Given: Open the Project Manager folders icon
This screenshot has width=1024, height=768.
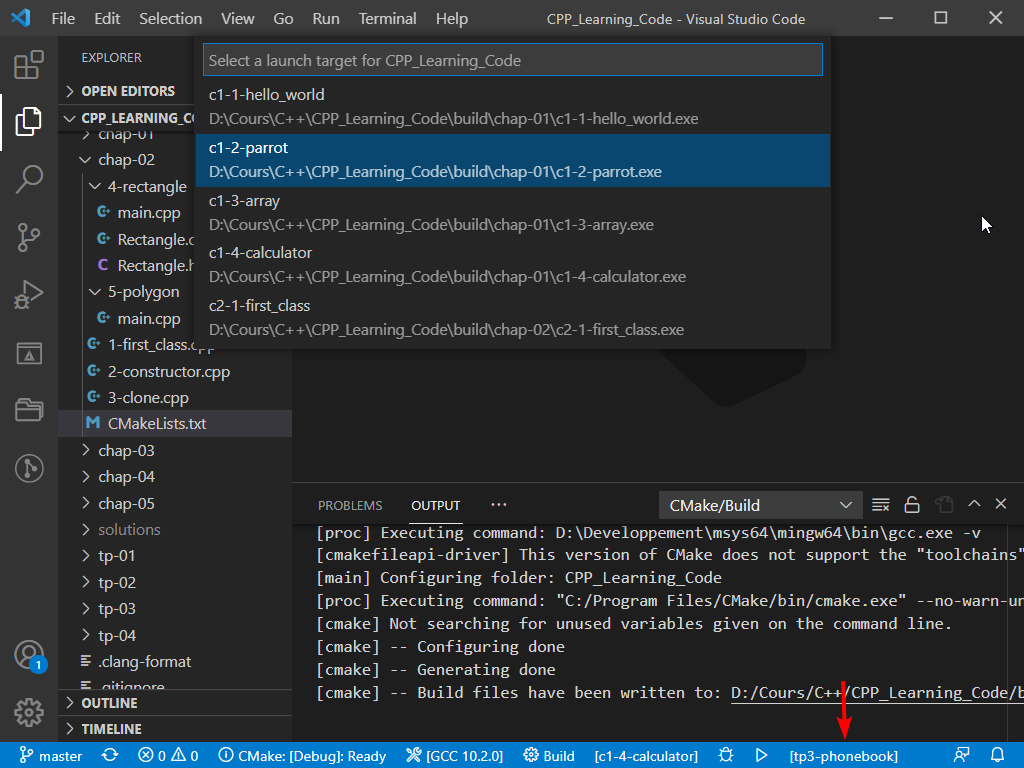Looking at the screenshot, I should 29,410.
